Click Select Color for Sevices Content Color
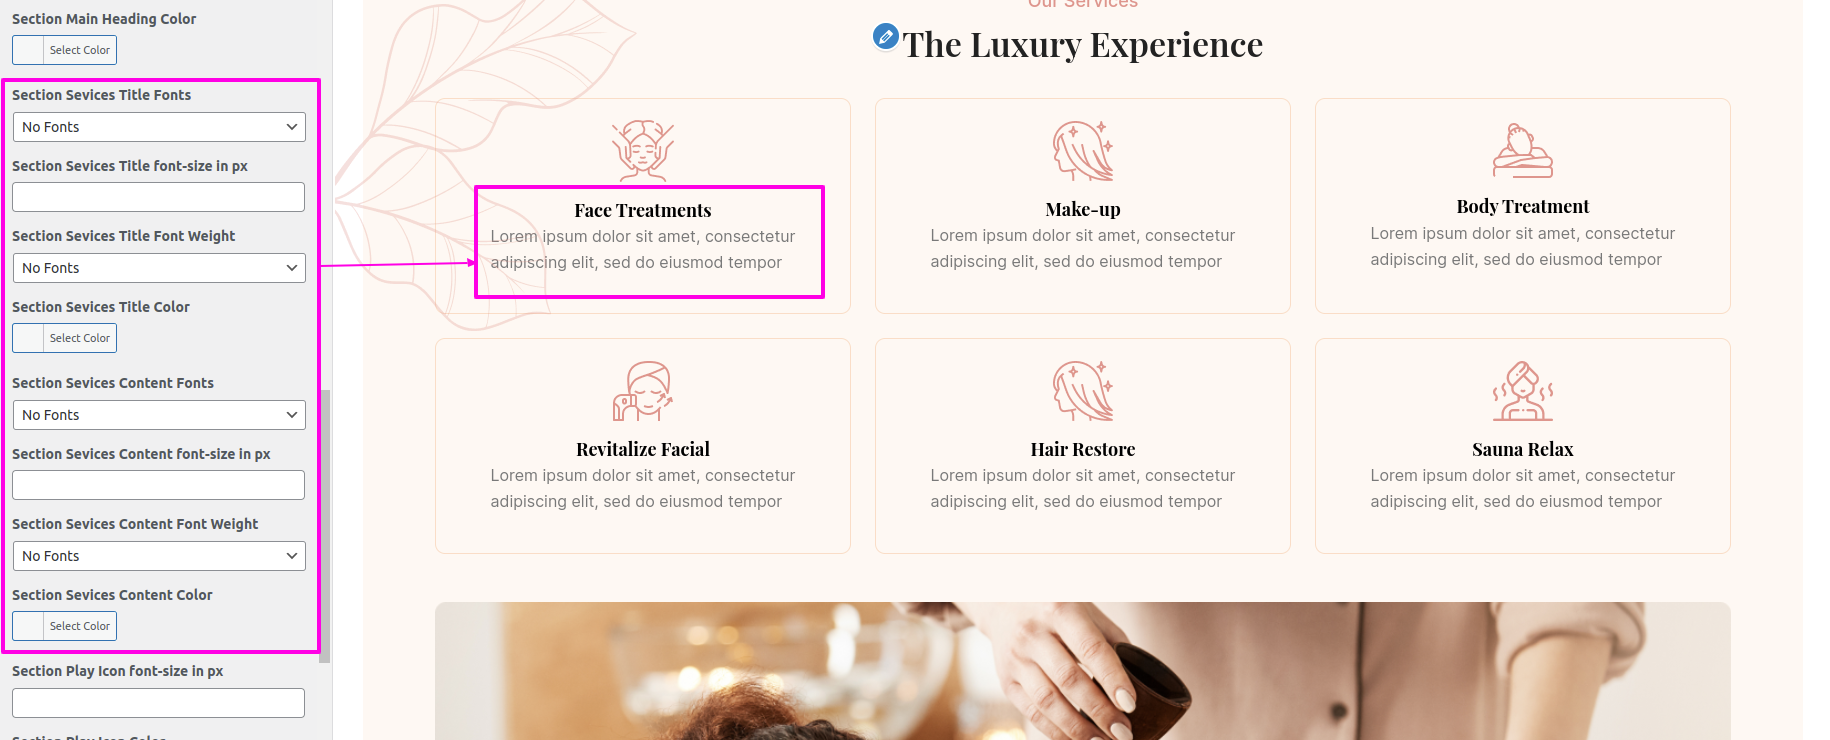 pyautogui.click(x=64, y=626)
